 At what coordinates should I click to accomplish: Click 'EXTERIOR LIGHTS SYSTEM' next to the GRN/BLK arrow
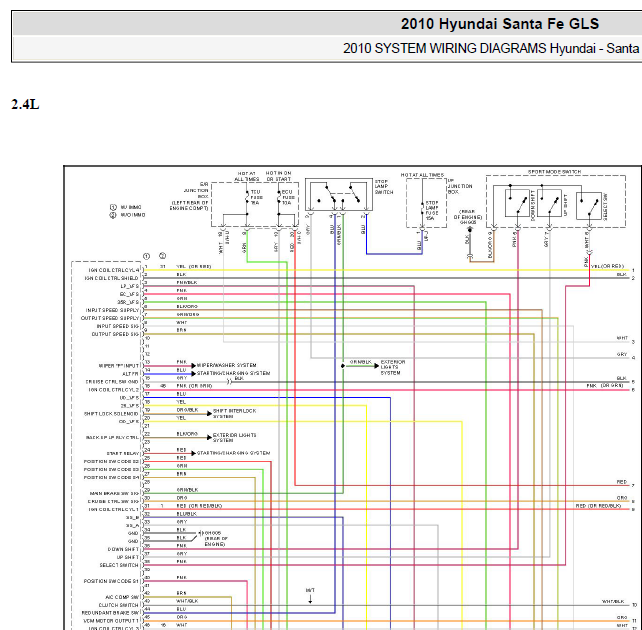(x=393, y=368)
